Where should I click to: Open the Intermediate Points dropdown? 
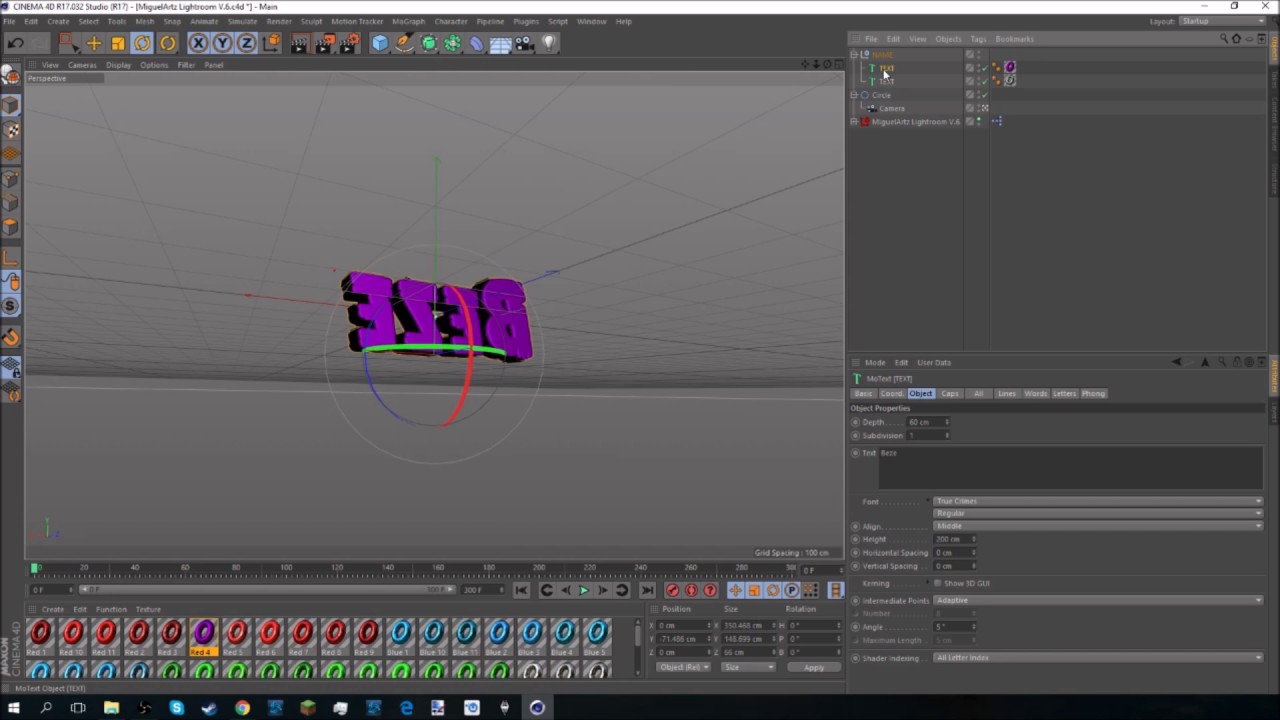click(x=1098, y=600)
